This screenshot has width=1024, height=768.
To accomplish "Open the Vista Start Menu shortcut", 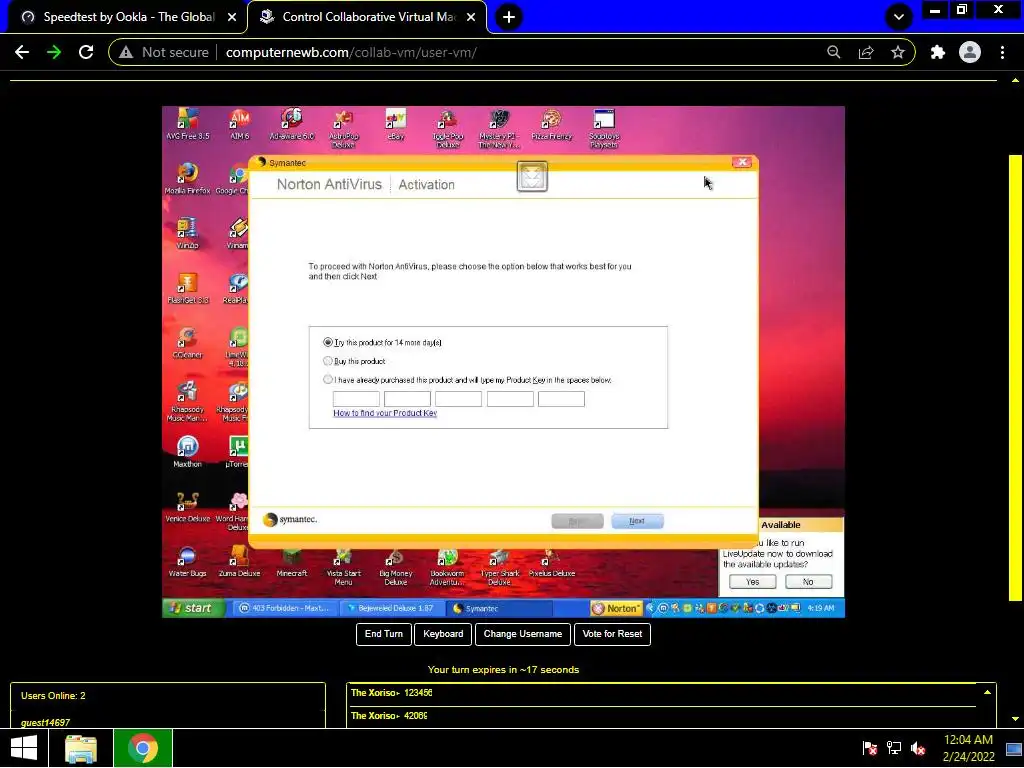I will [x=344, y=566].
